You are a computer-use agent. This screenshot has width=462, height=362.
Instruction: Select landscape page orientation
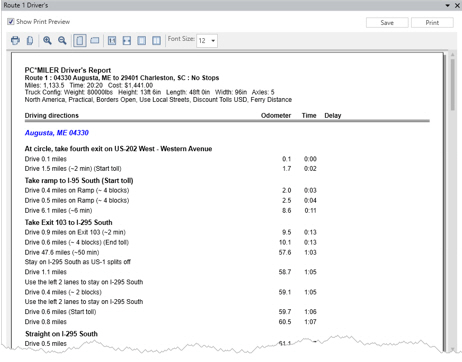click(95, 41)
